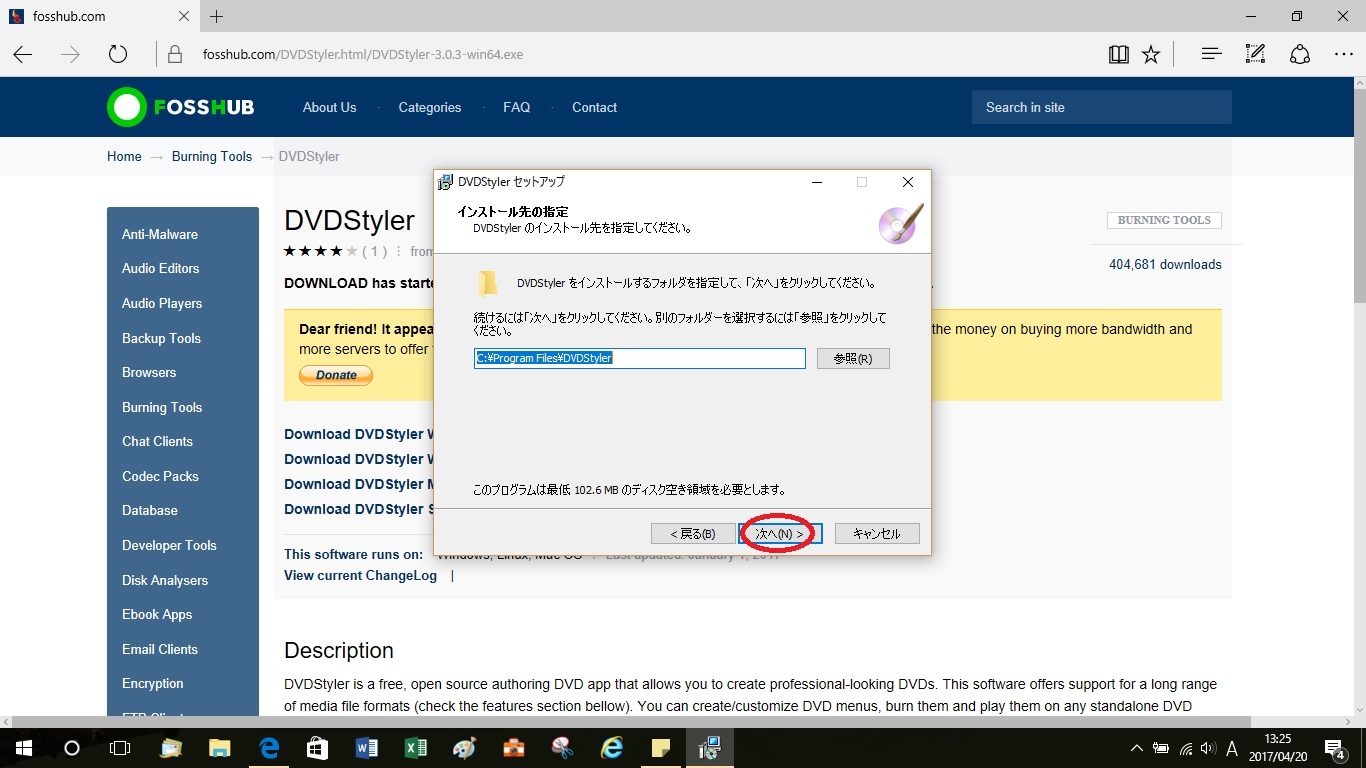The image size is (1366, 768).
Task: Open Reading view icon in Edge toolbar
Action: 1119,54
